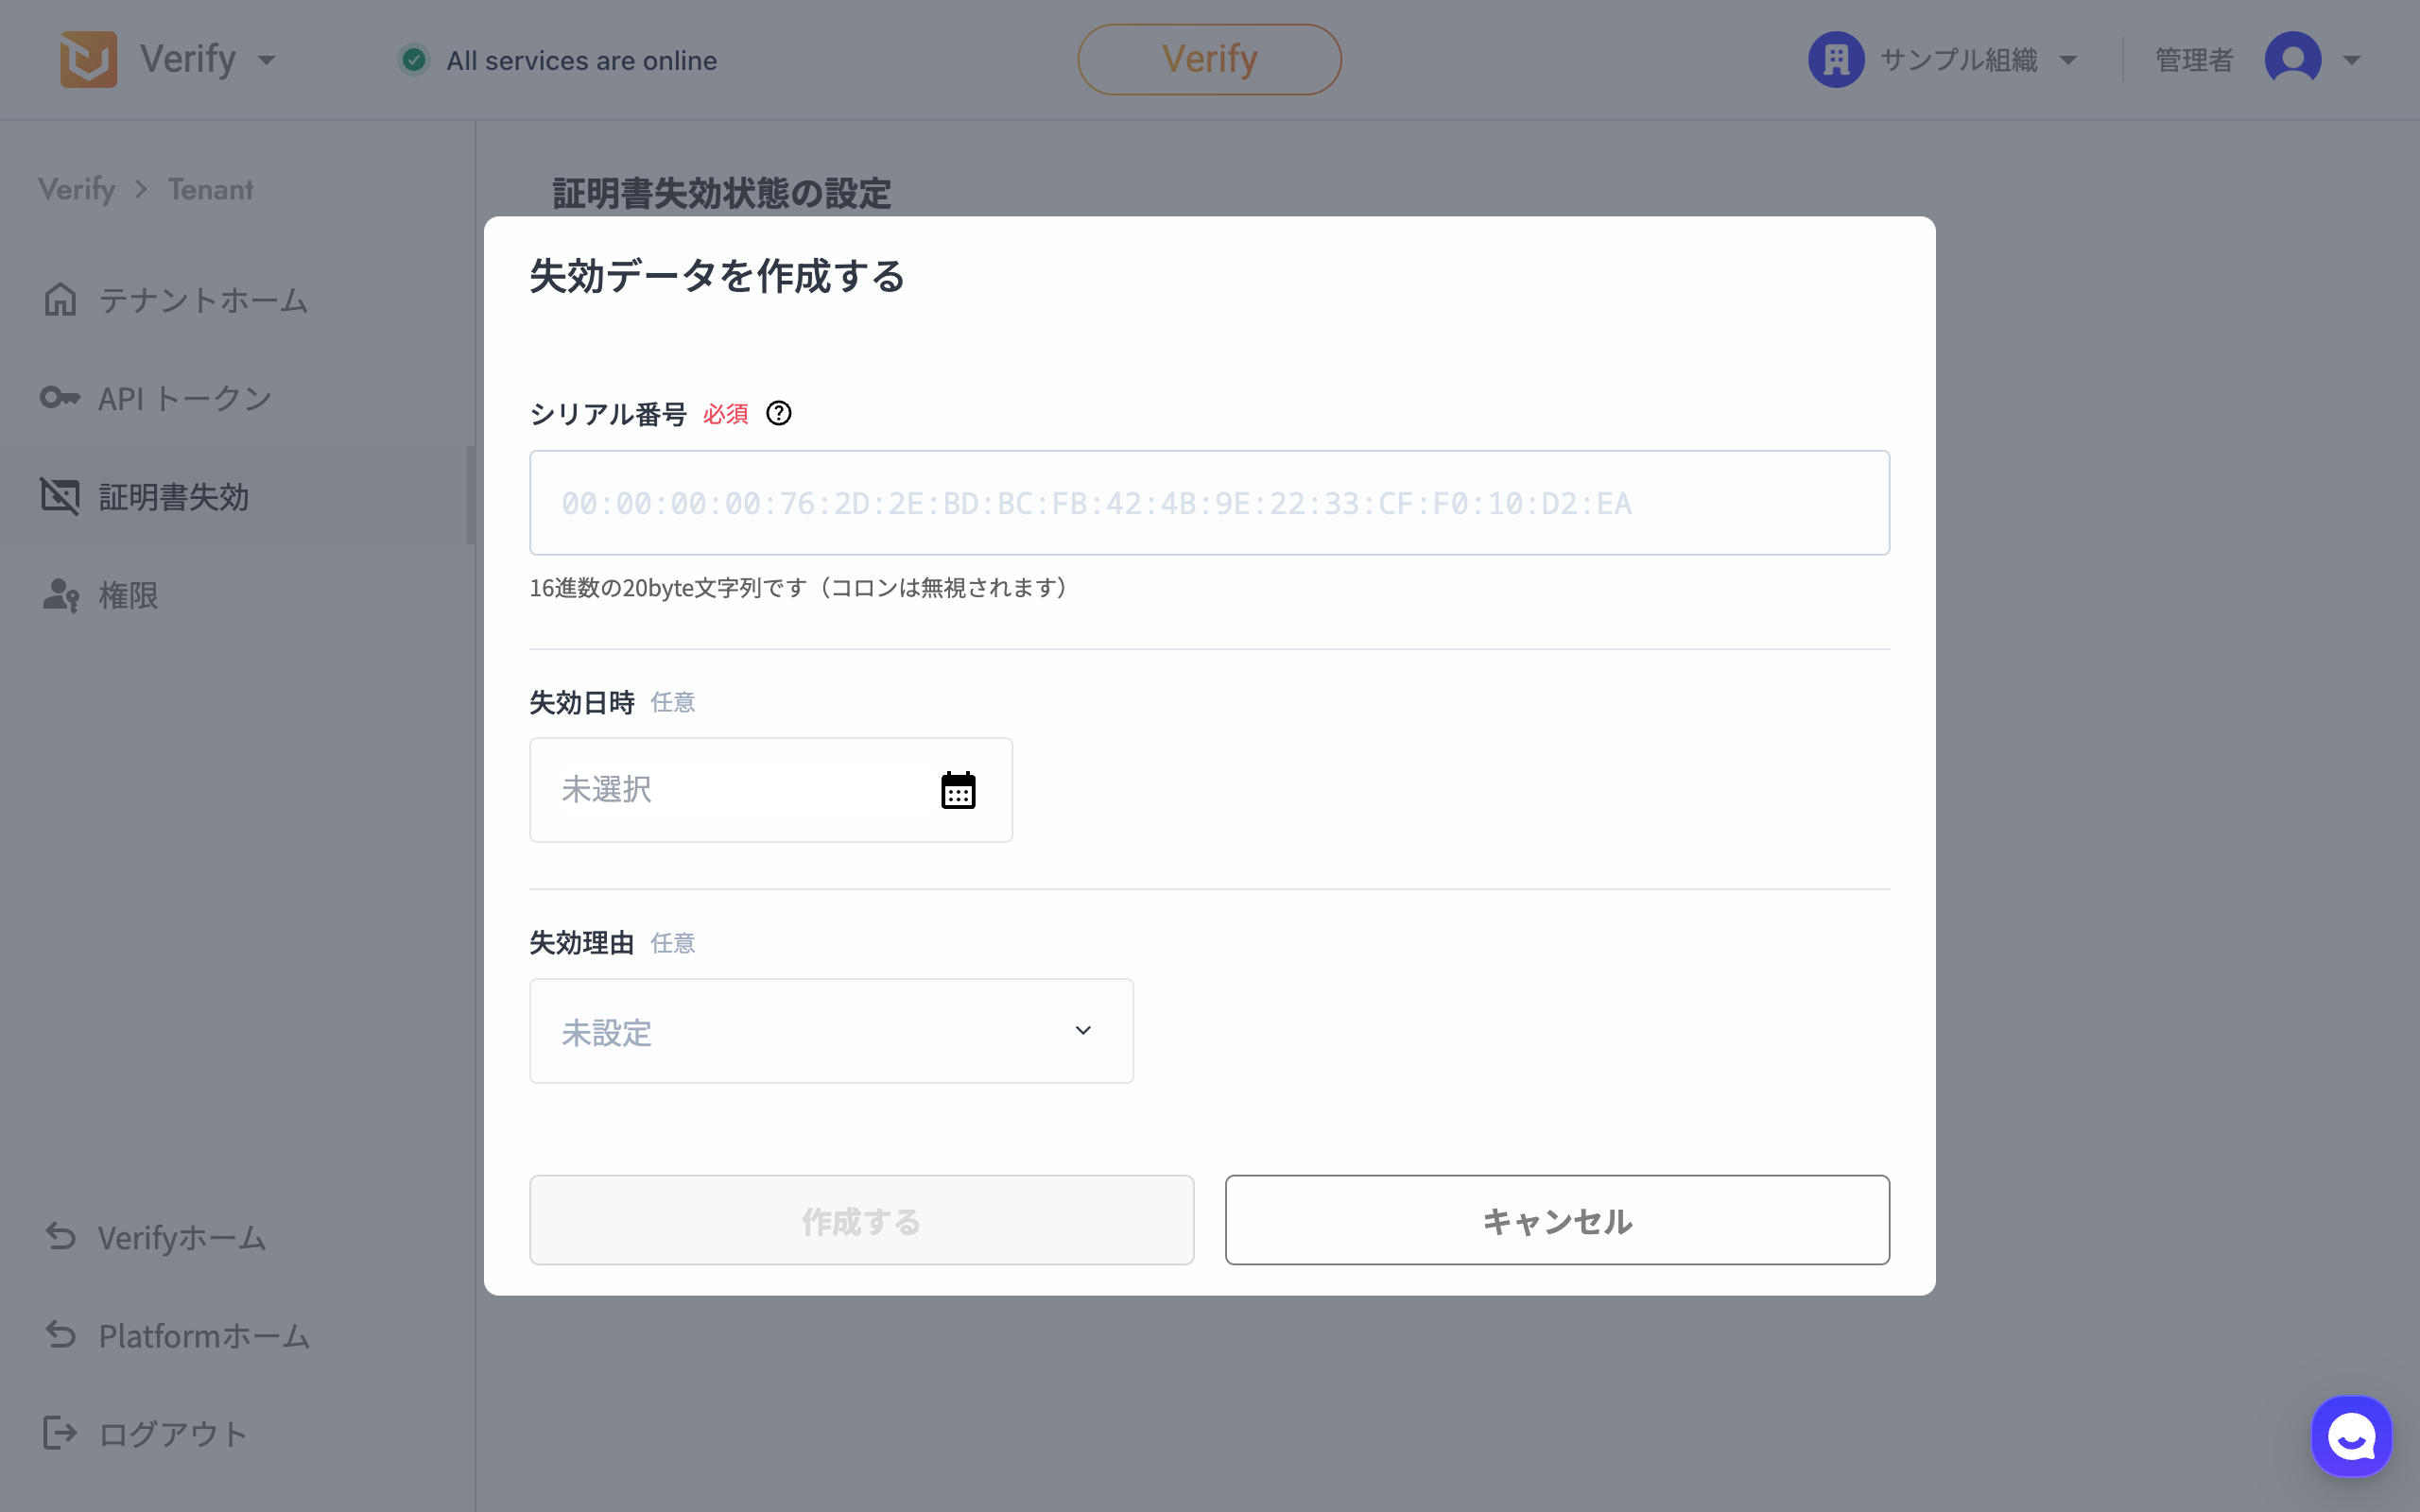Viewport: 2420px width, 1512px height.
Task: Expand the 失効理由 dropdown
Action: point(831,1031)
